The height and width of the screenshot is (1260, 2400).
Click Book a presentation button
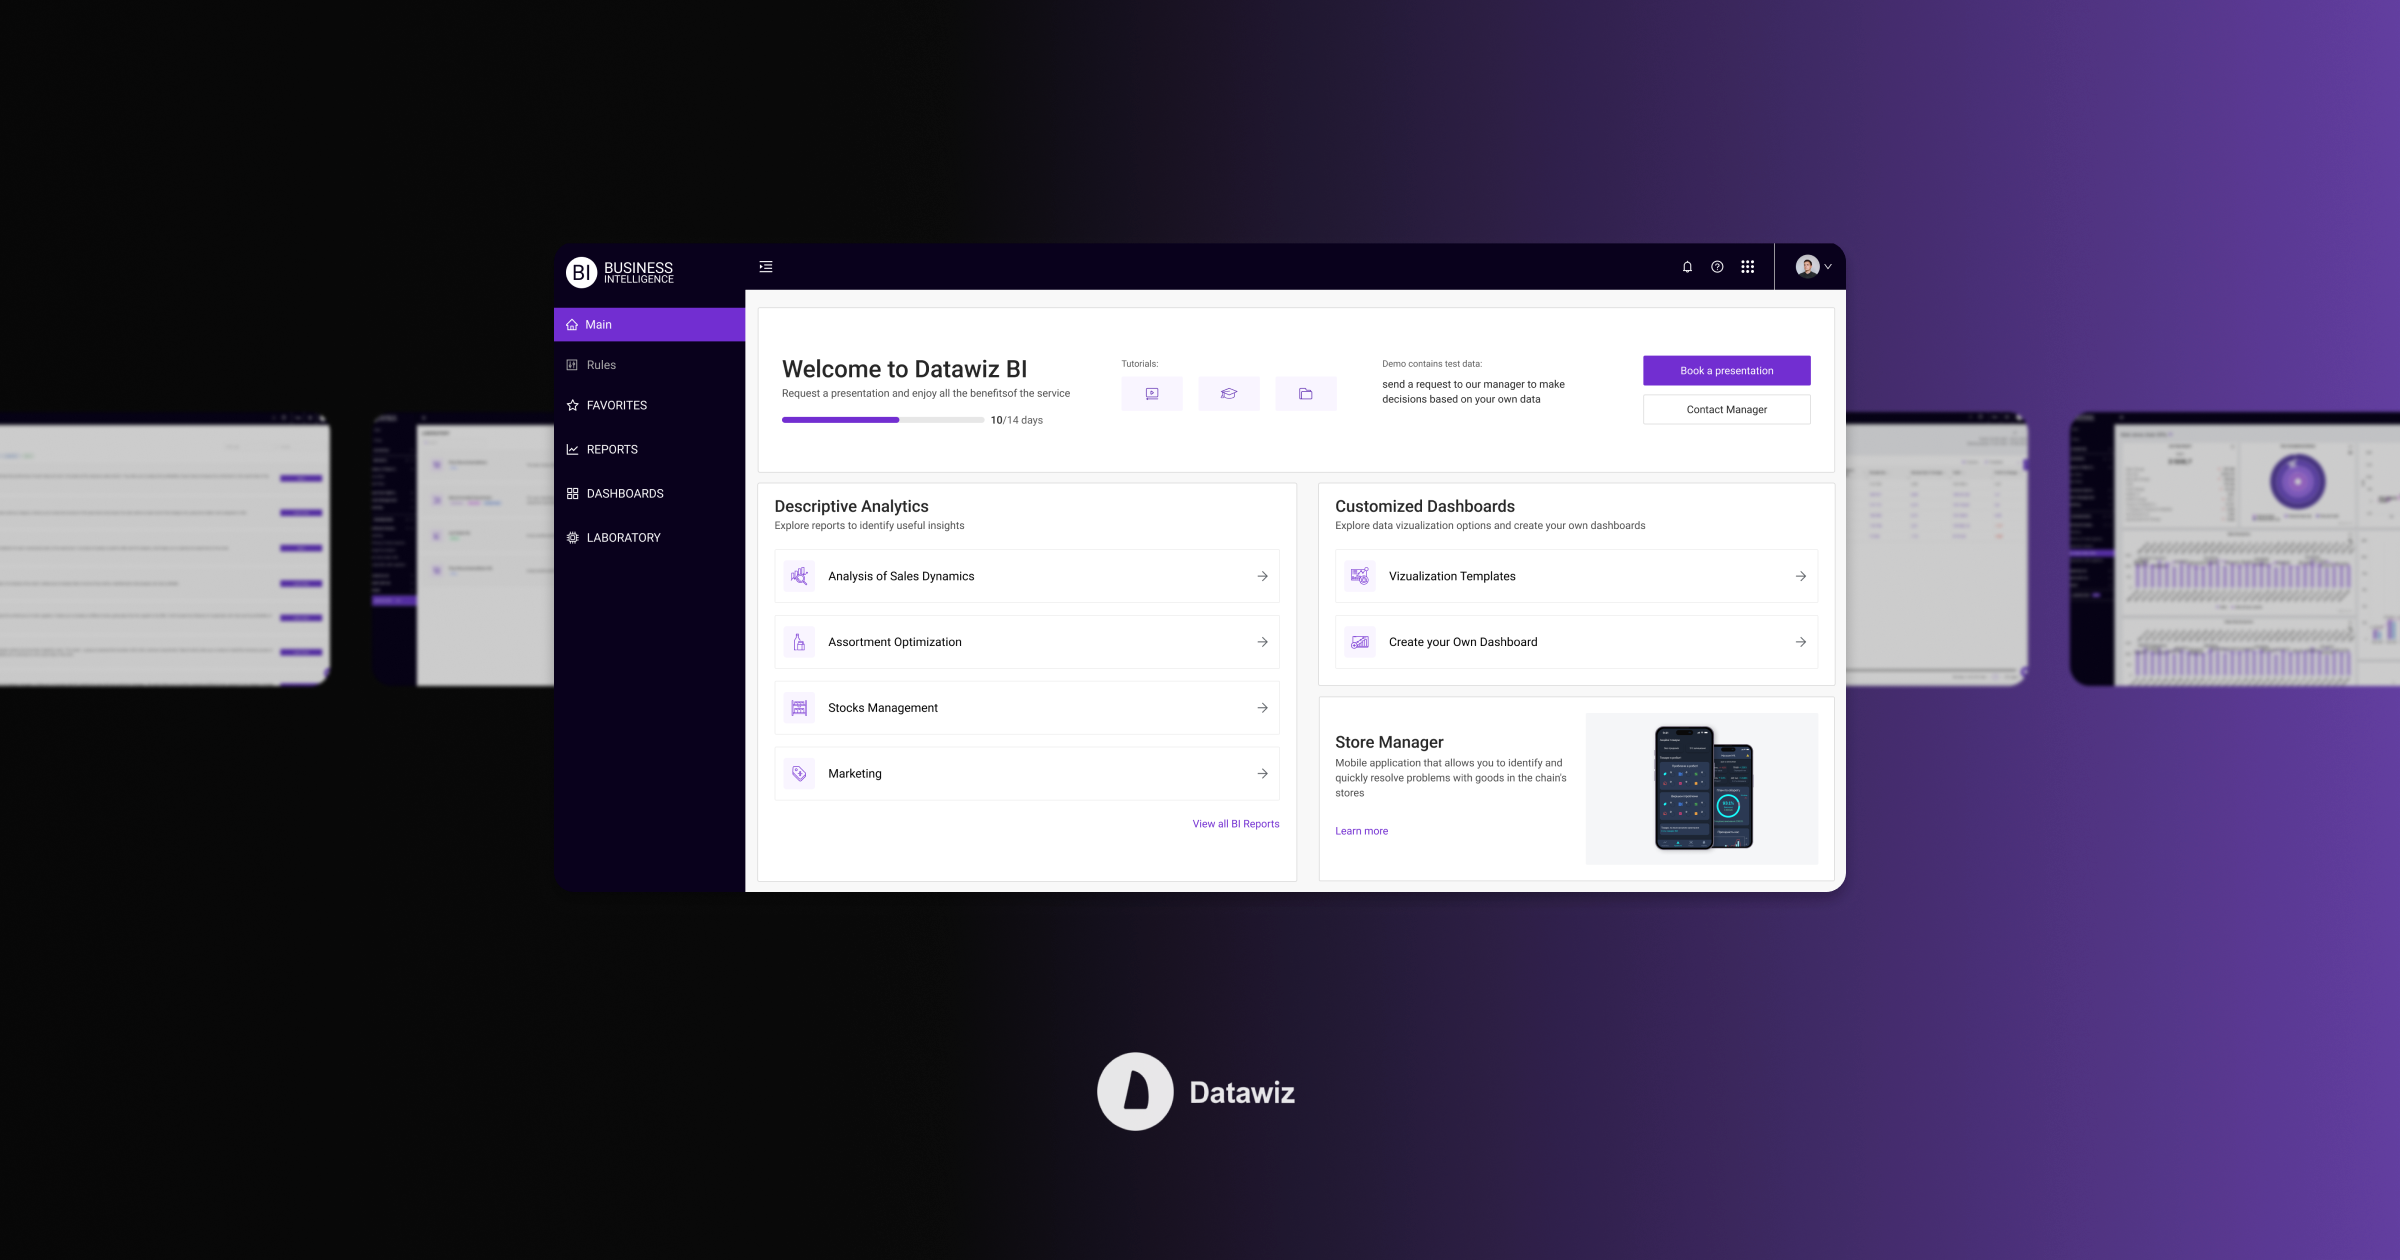click(x=1727, y=370)
